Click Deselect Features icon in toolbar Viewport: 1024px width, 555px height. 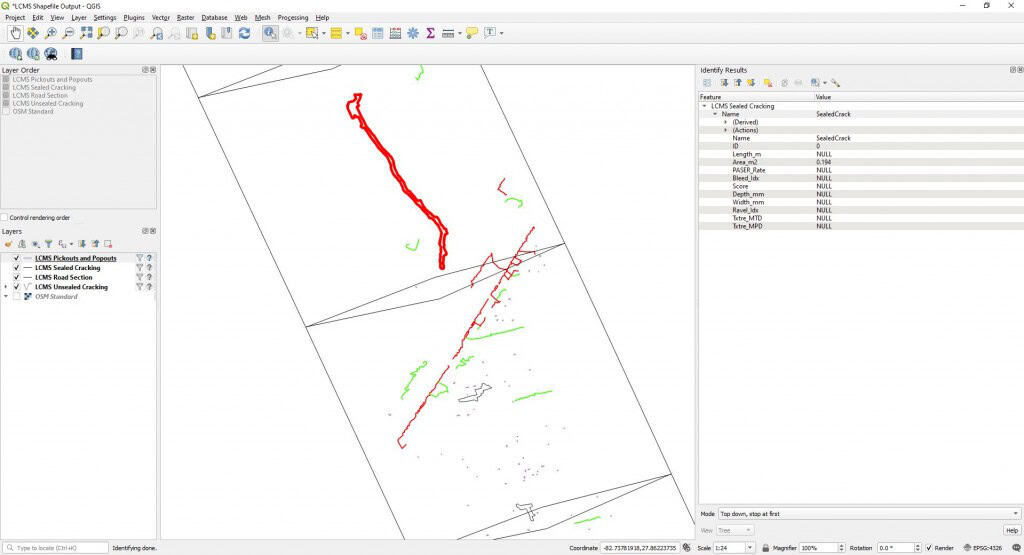click(x=360, y=33)
